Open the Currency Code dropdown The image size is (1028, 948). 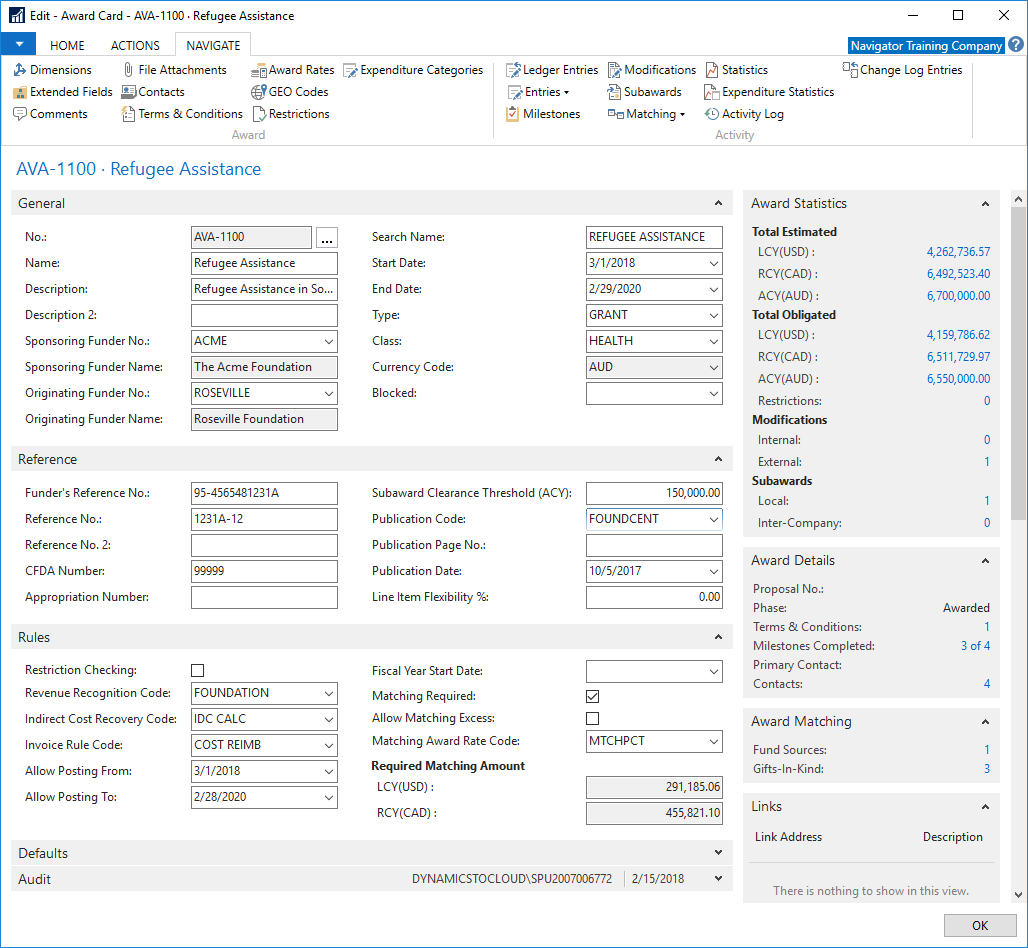pyautogui.click(x=713, y=367)
